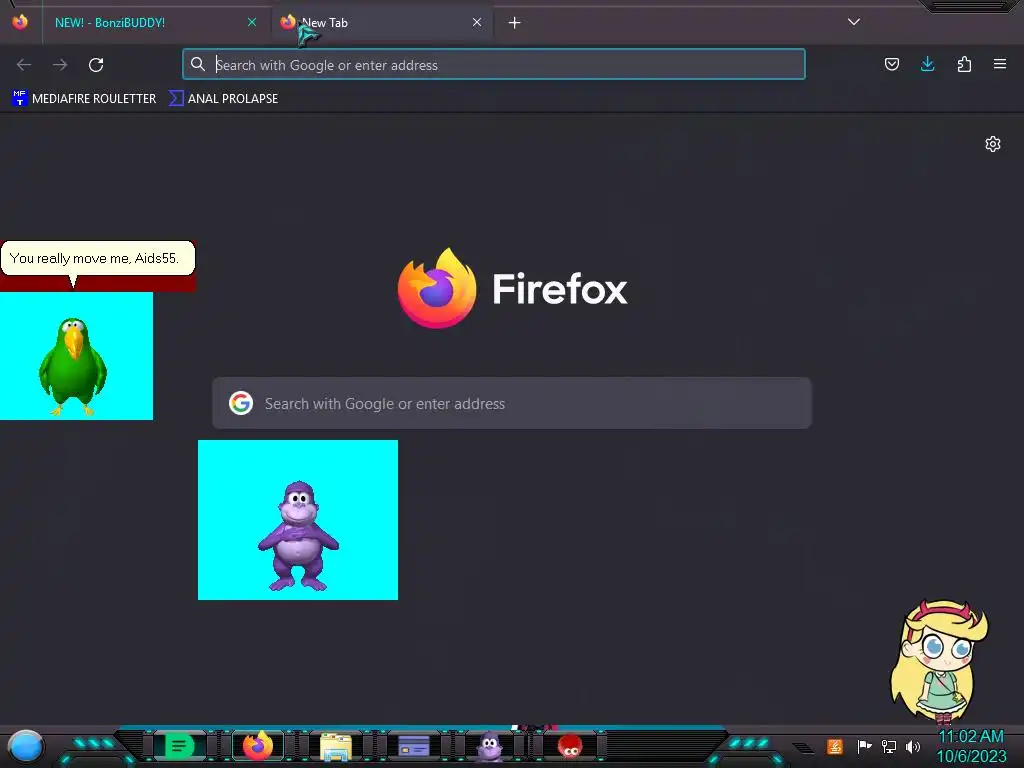Close the New Tab tab
Image resolution: width=1024 pixels, height=768 pixels.
(x=477, y=22)
